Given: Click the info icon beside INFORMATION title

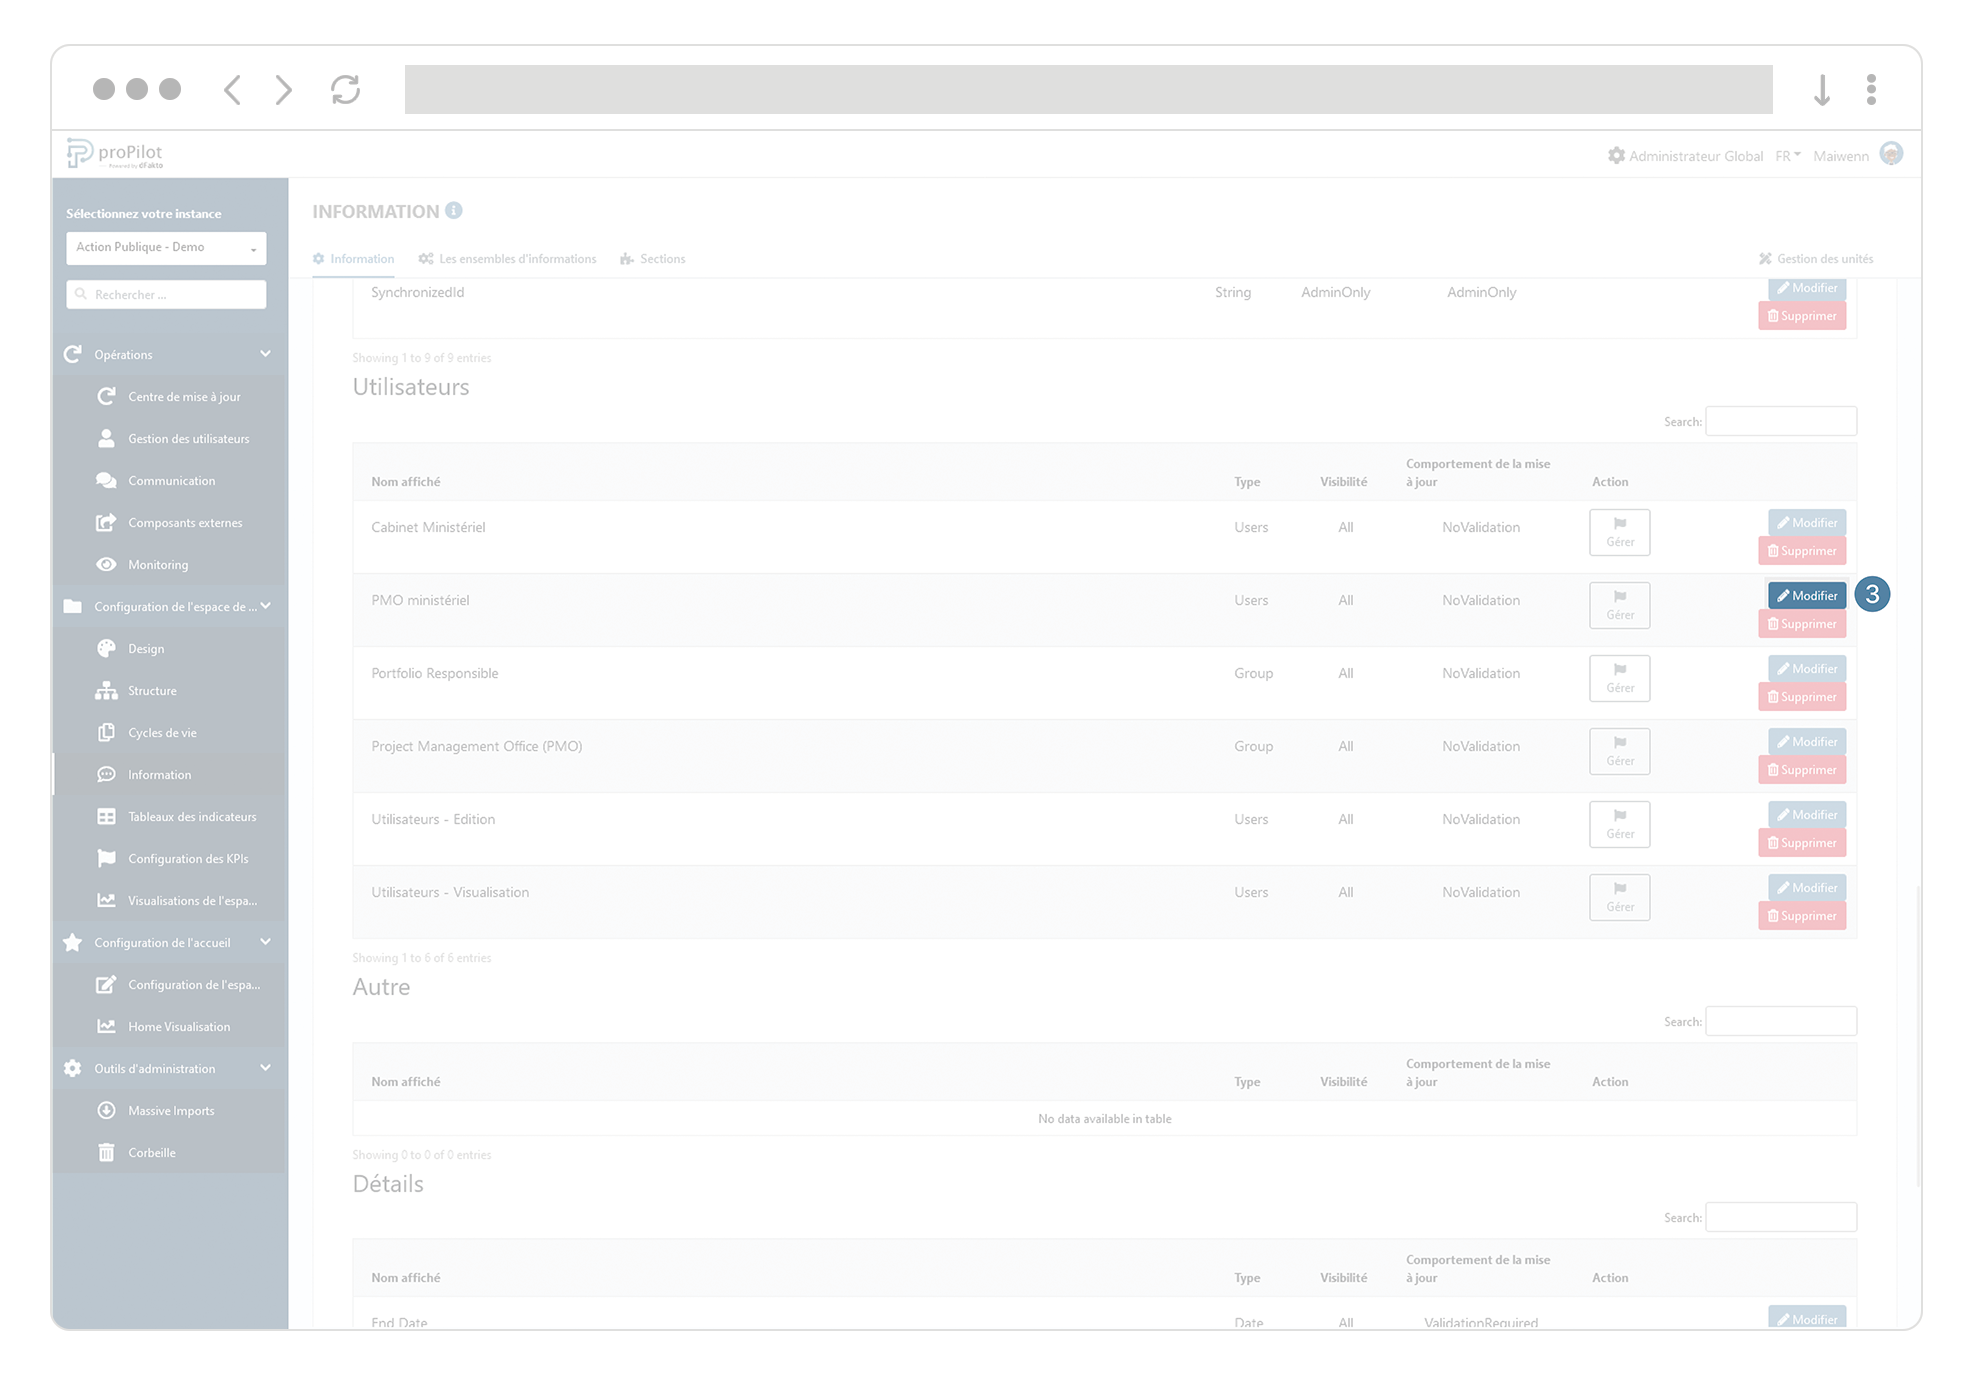Looking at the screenshot, I should [454, 210].
